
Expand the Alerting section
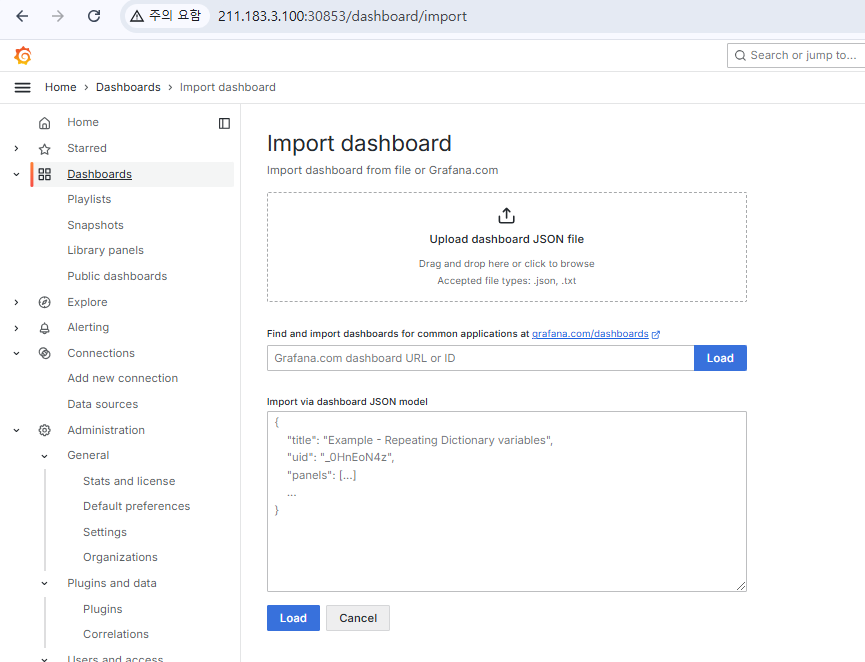tap(17, 328)
